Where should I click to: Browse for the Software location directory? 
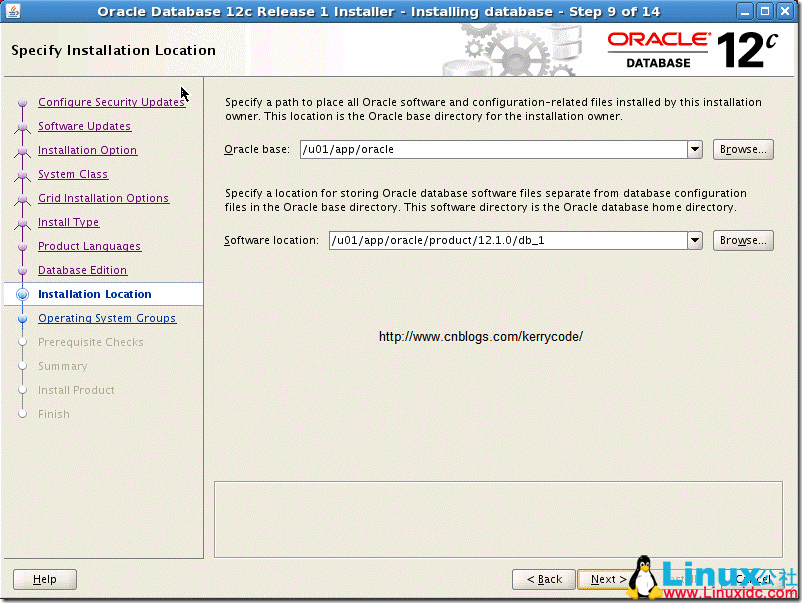point(743,240)
